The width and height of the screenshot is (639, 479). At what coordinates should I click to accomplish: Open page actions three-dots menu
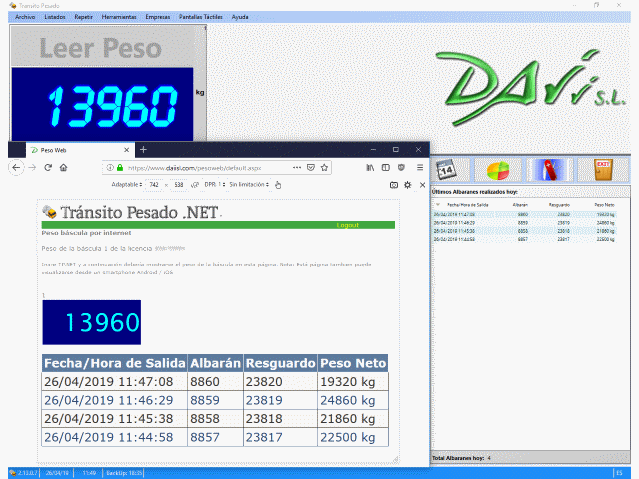pyautogui.click(x=297, y=168)
